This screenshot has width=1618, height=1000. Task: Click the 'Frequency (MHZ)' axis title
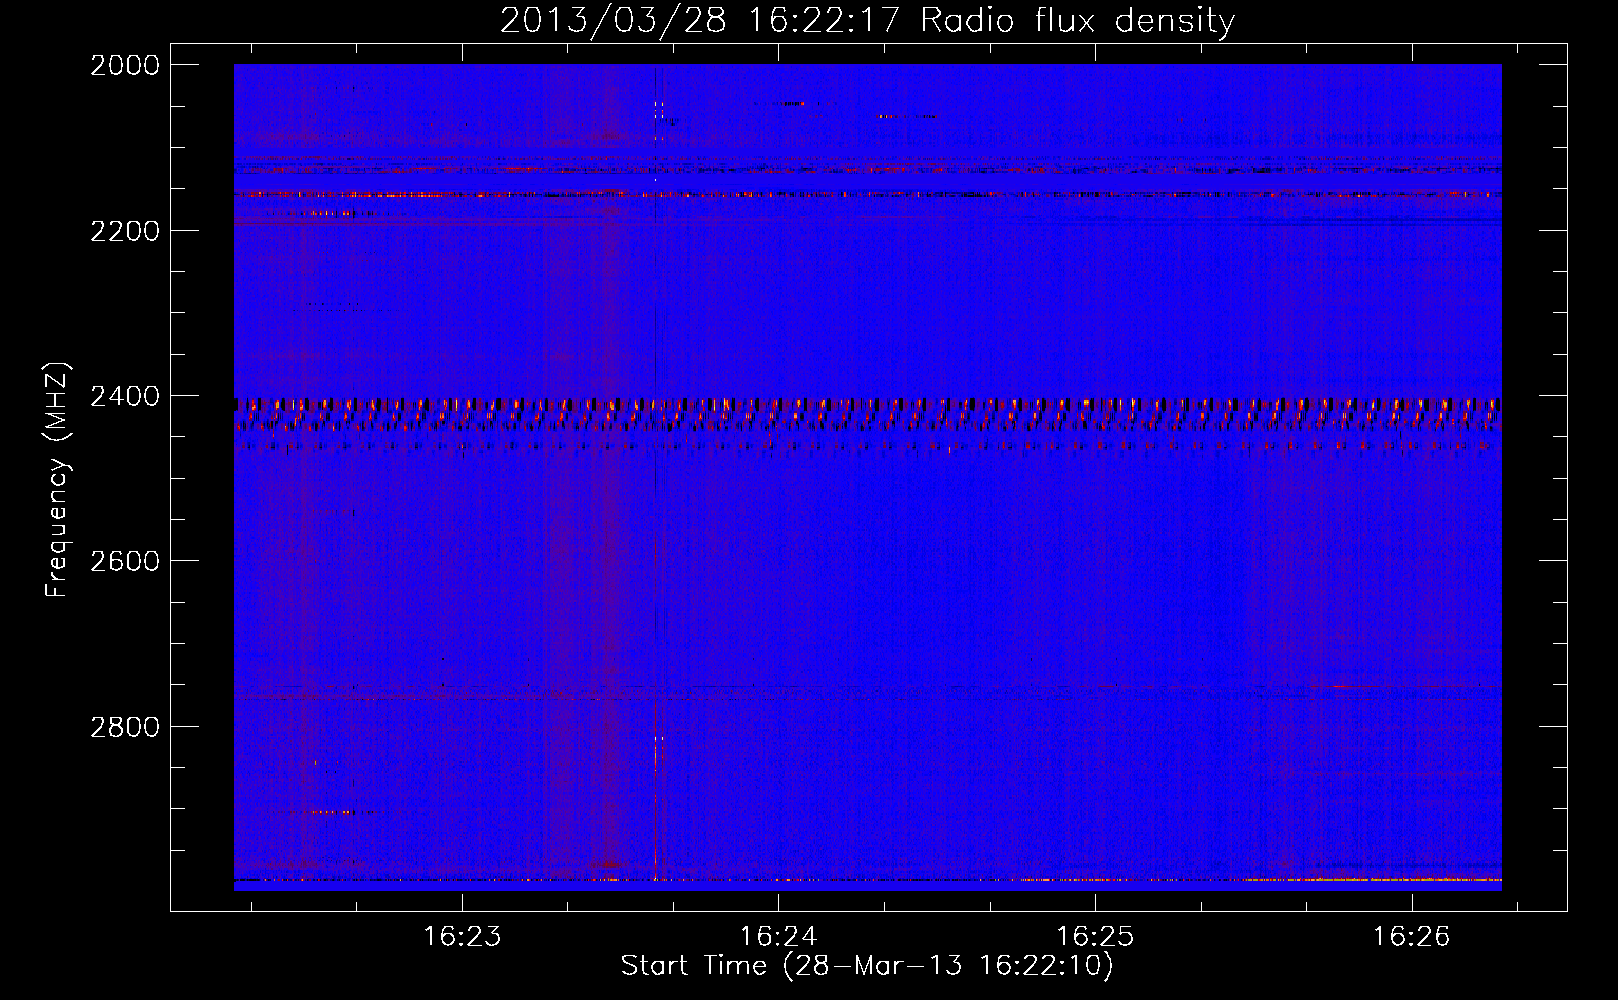pyautogui.click(x=58, y=480)
